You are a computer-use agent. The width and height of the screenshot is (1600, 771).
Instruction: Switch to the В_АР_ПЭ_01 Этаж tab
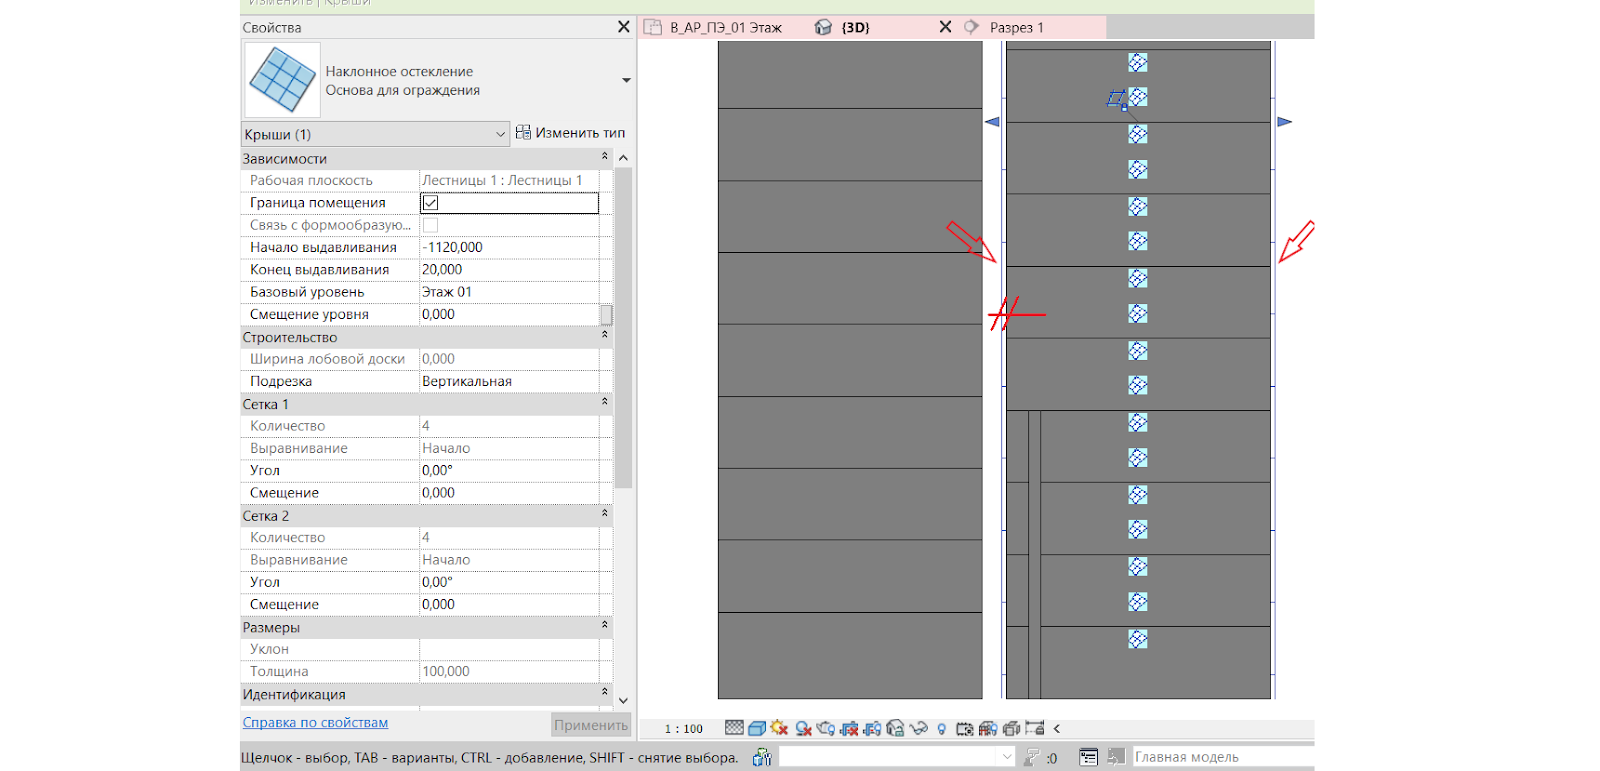coord(726,28)
